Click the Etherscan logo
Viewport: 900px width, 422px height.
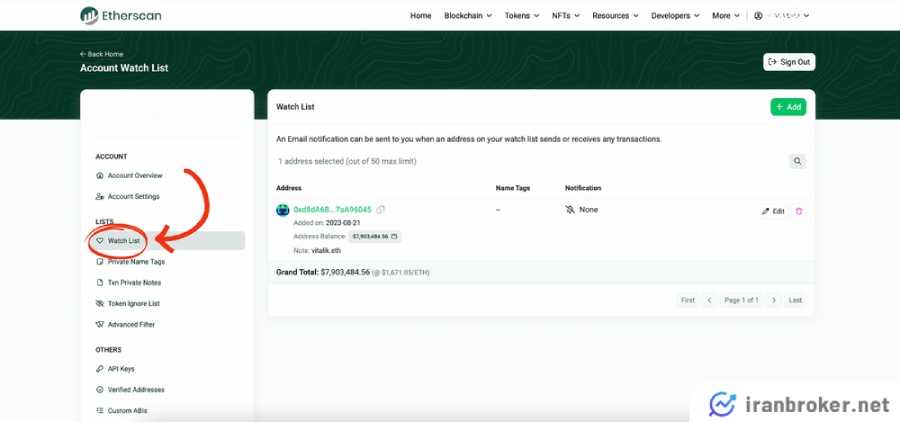click(x=121, y=16)
